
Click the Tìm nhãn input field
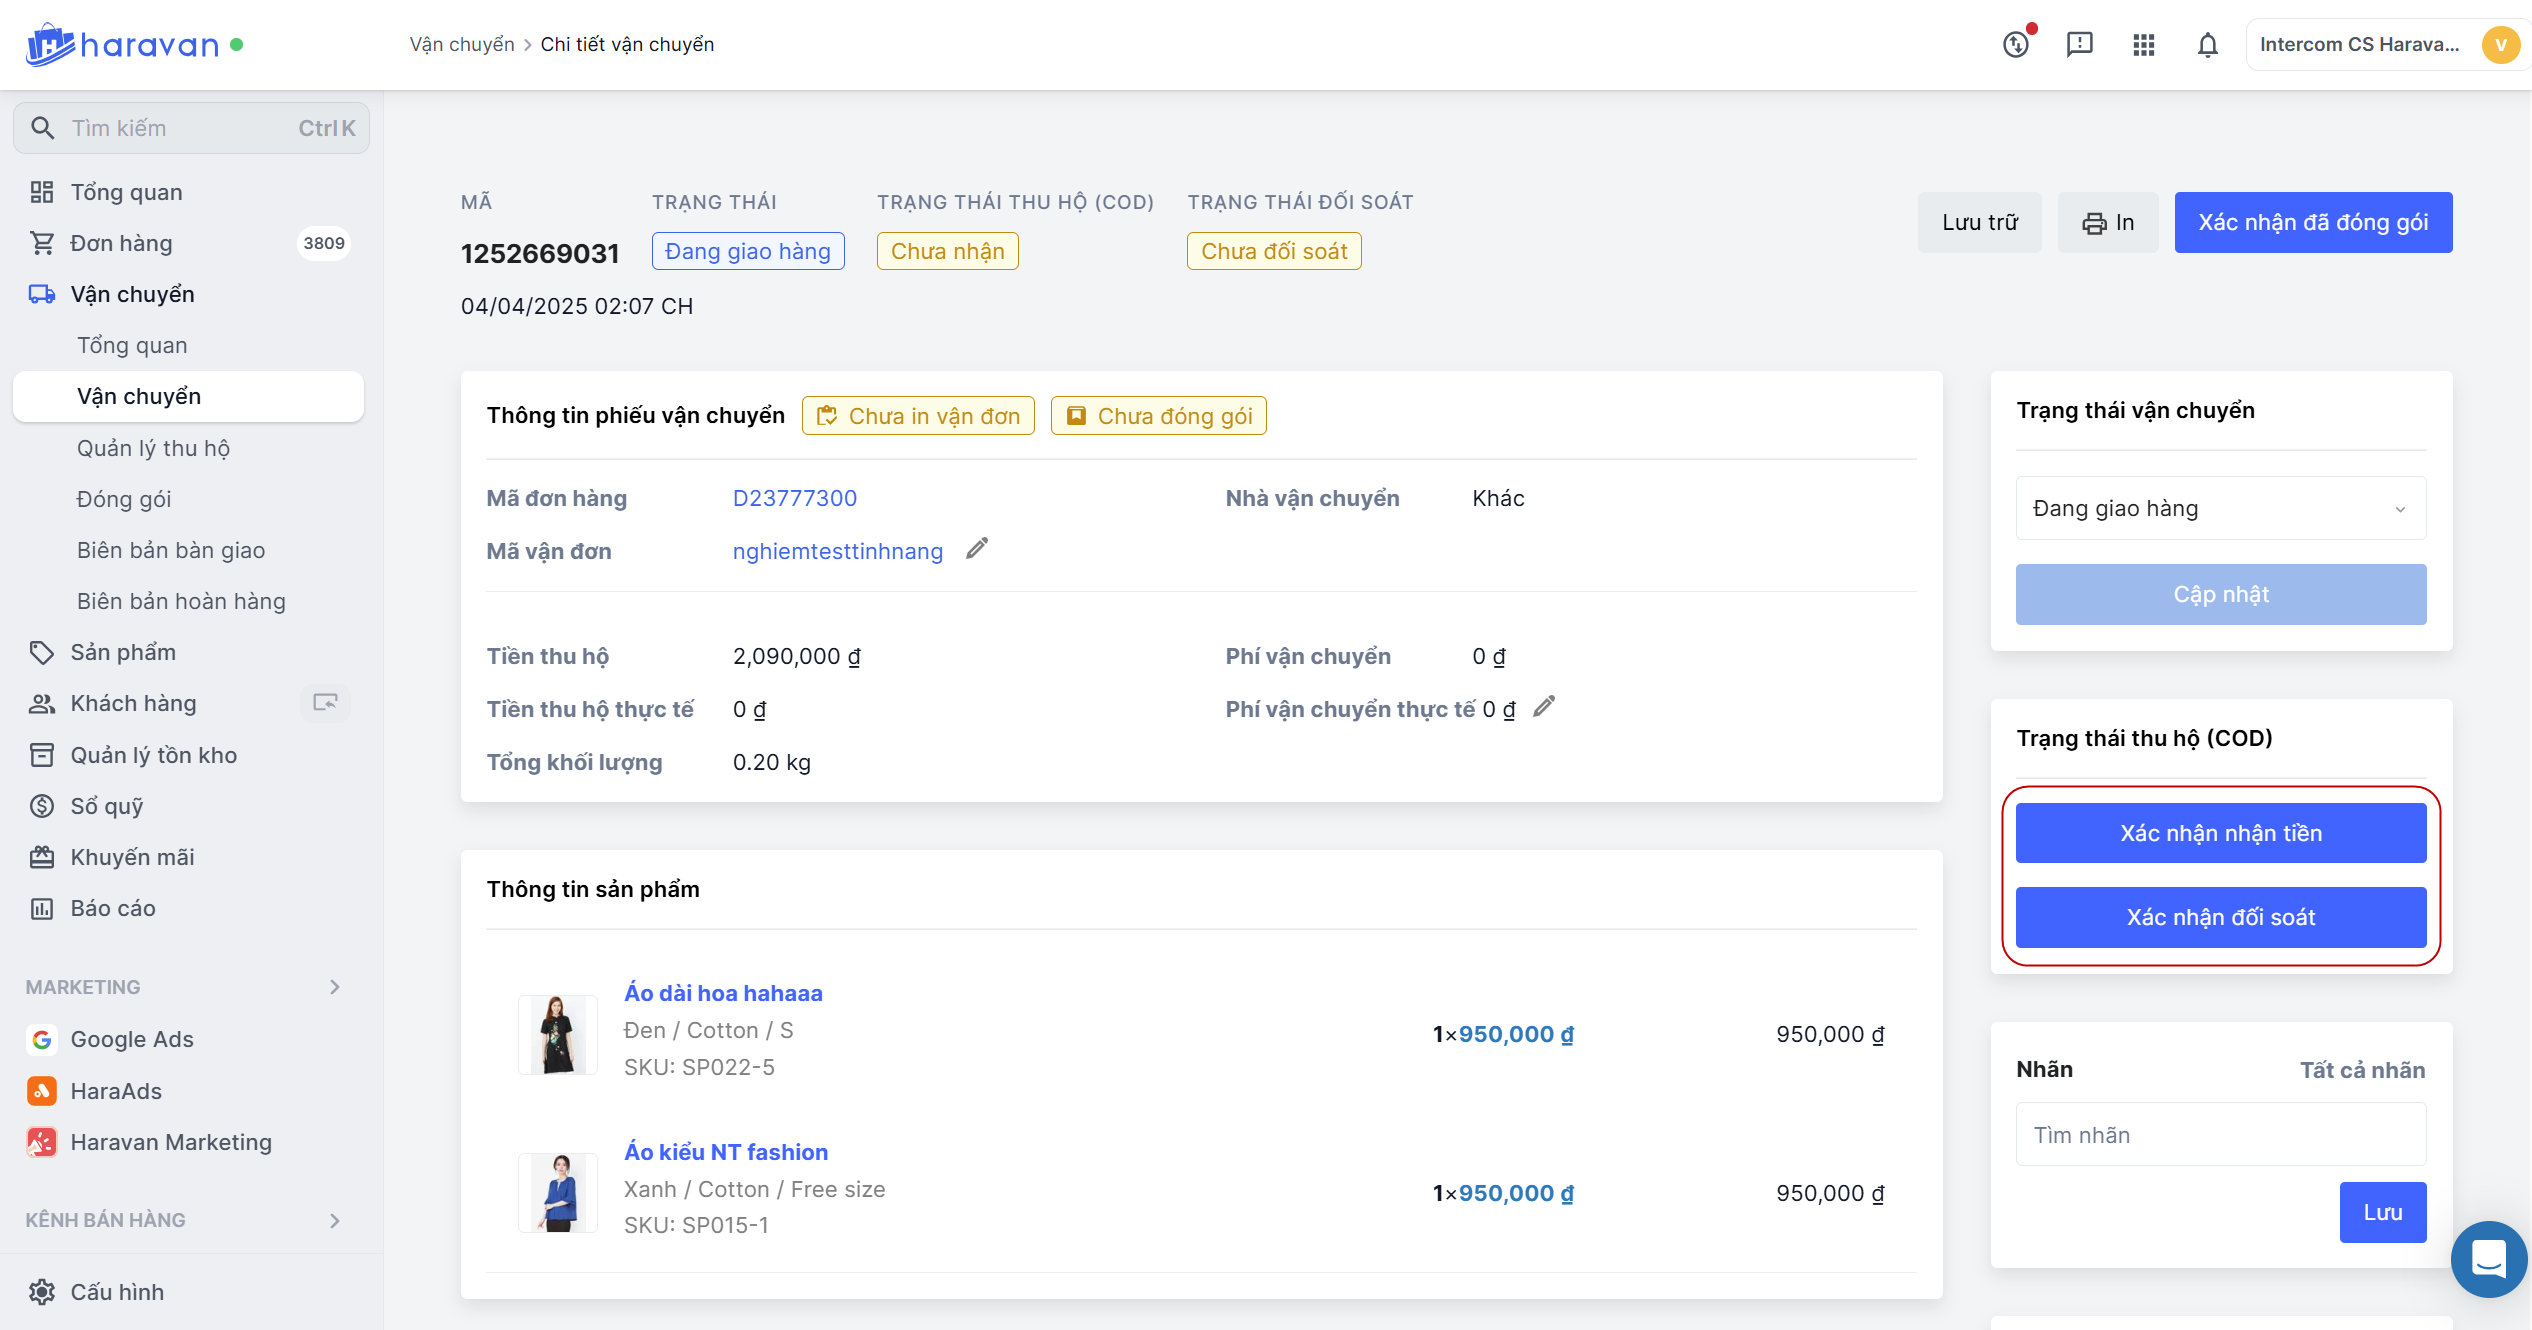[x=2220, y=1135]
